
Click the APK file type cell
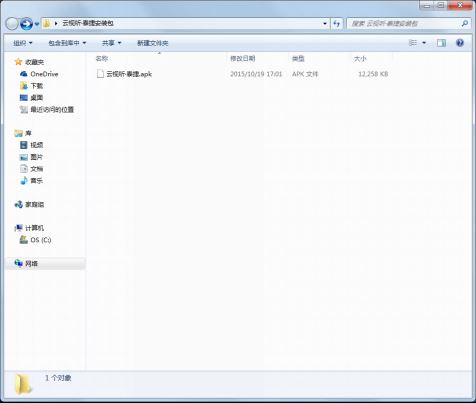point(305,74)
